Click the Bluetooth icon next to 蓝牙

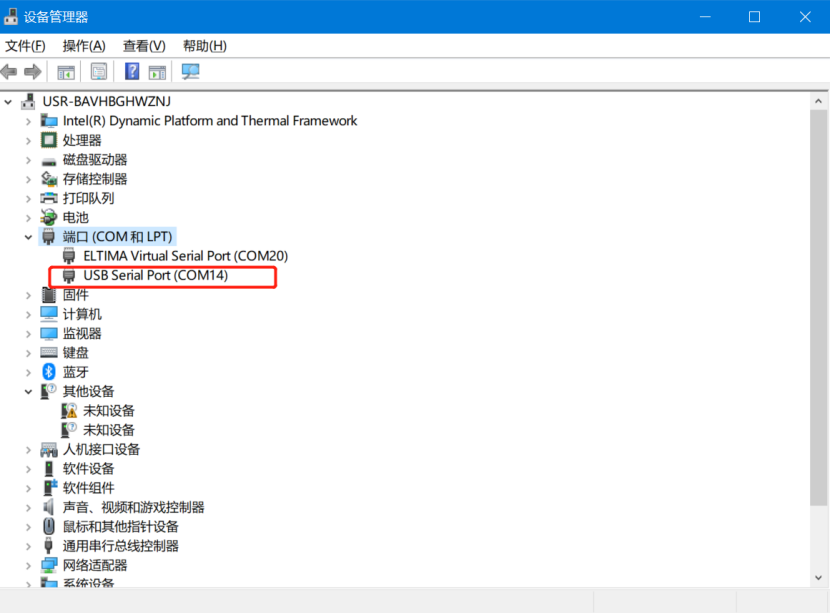tap(49, 372)
